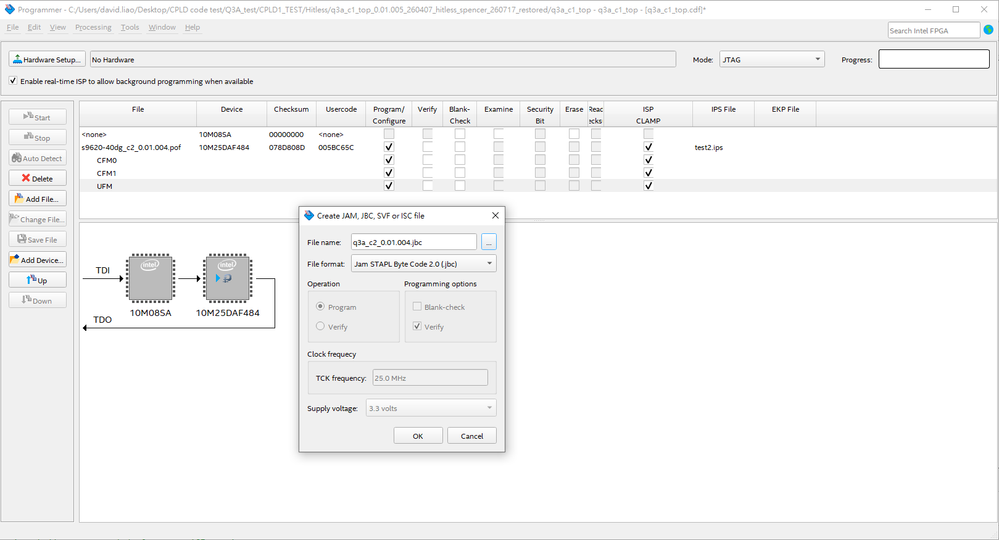
Task: Click the UFM row label
Action: pos(104,186)
